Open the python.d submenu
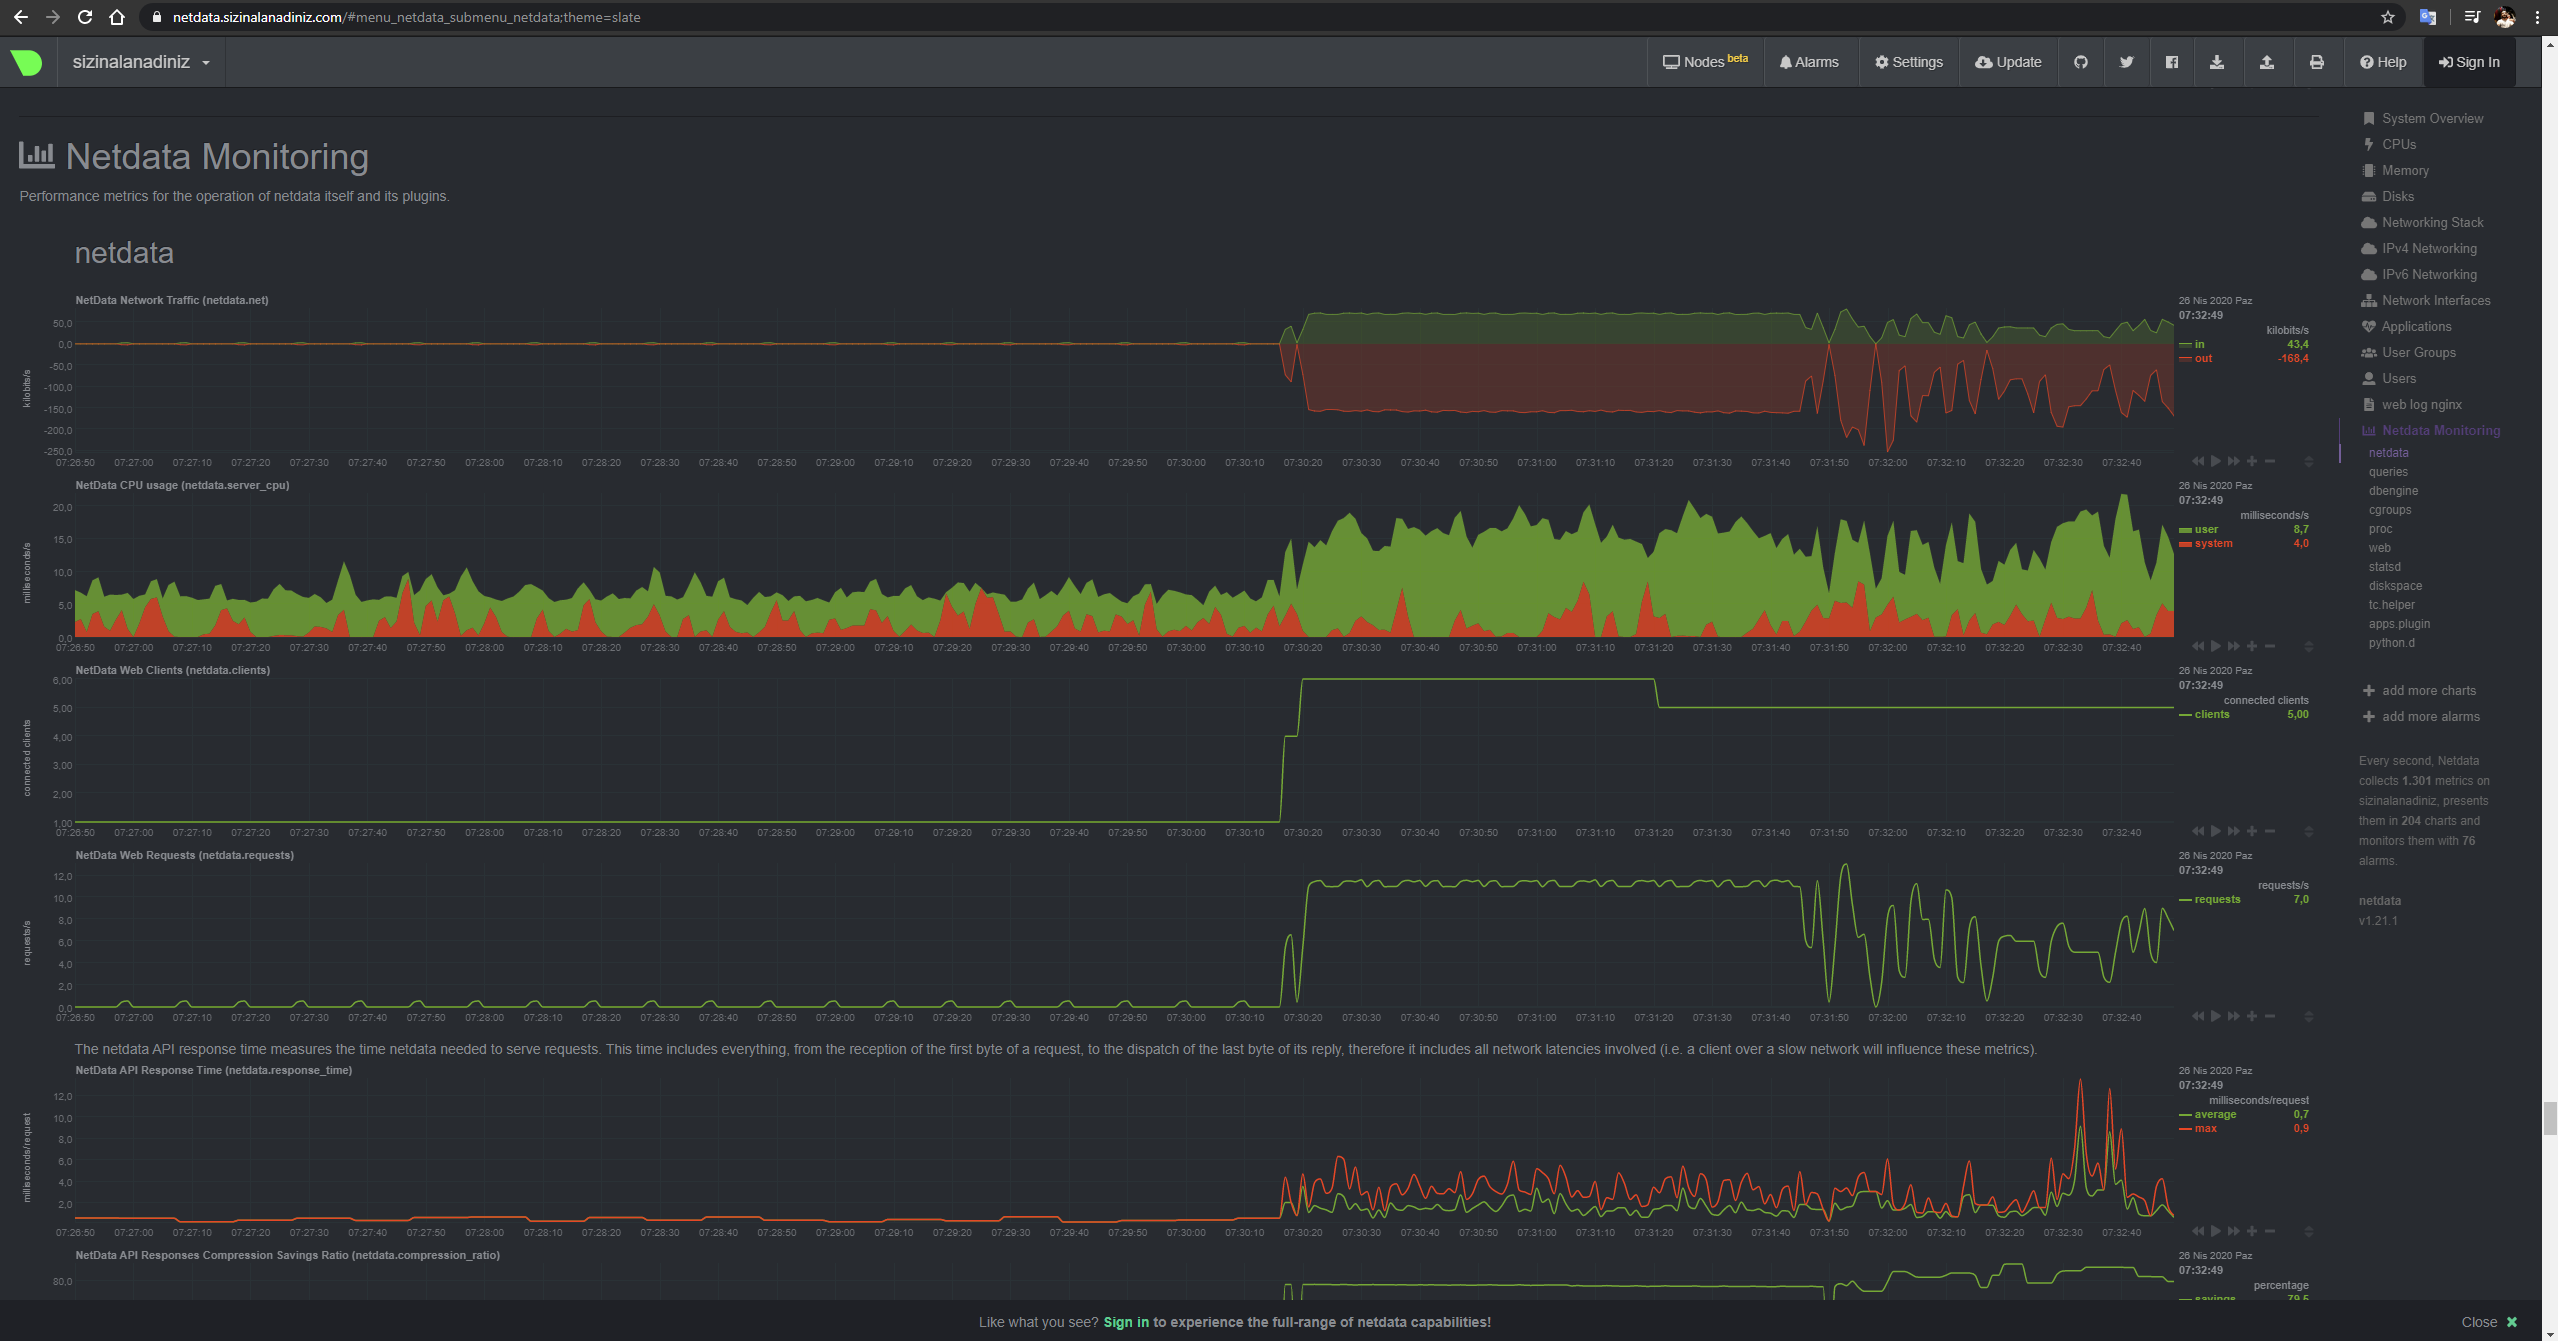 pyautogui.click(x=2391, y=643)
